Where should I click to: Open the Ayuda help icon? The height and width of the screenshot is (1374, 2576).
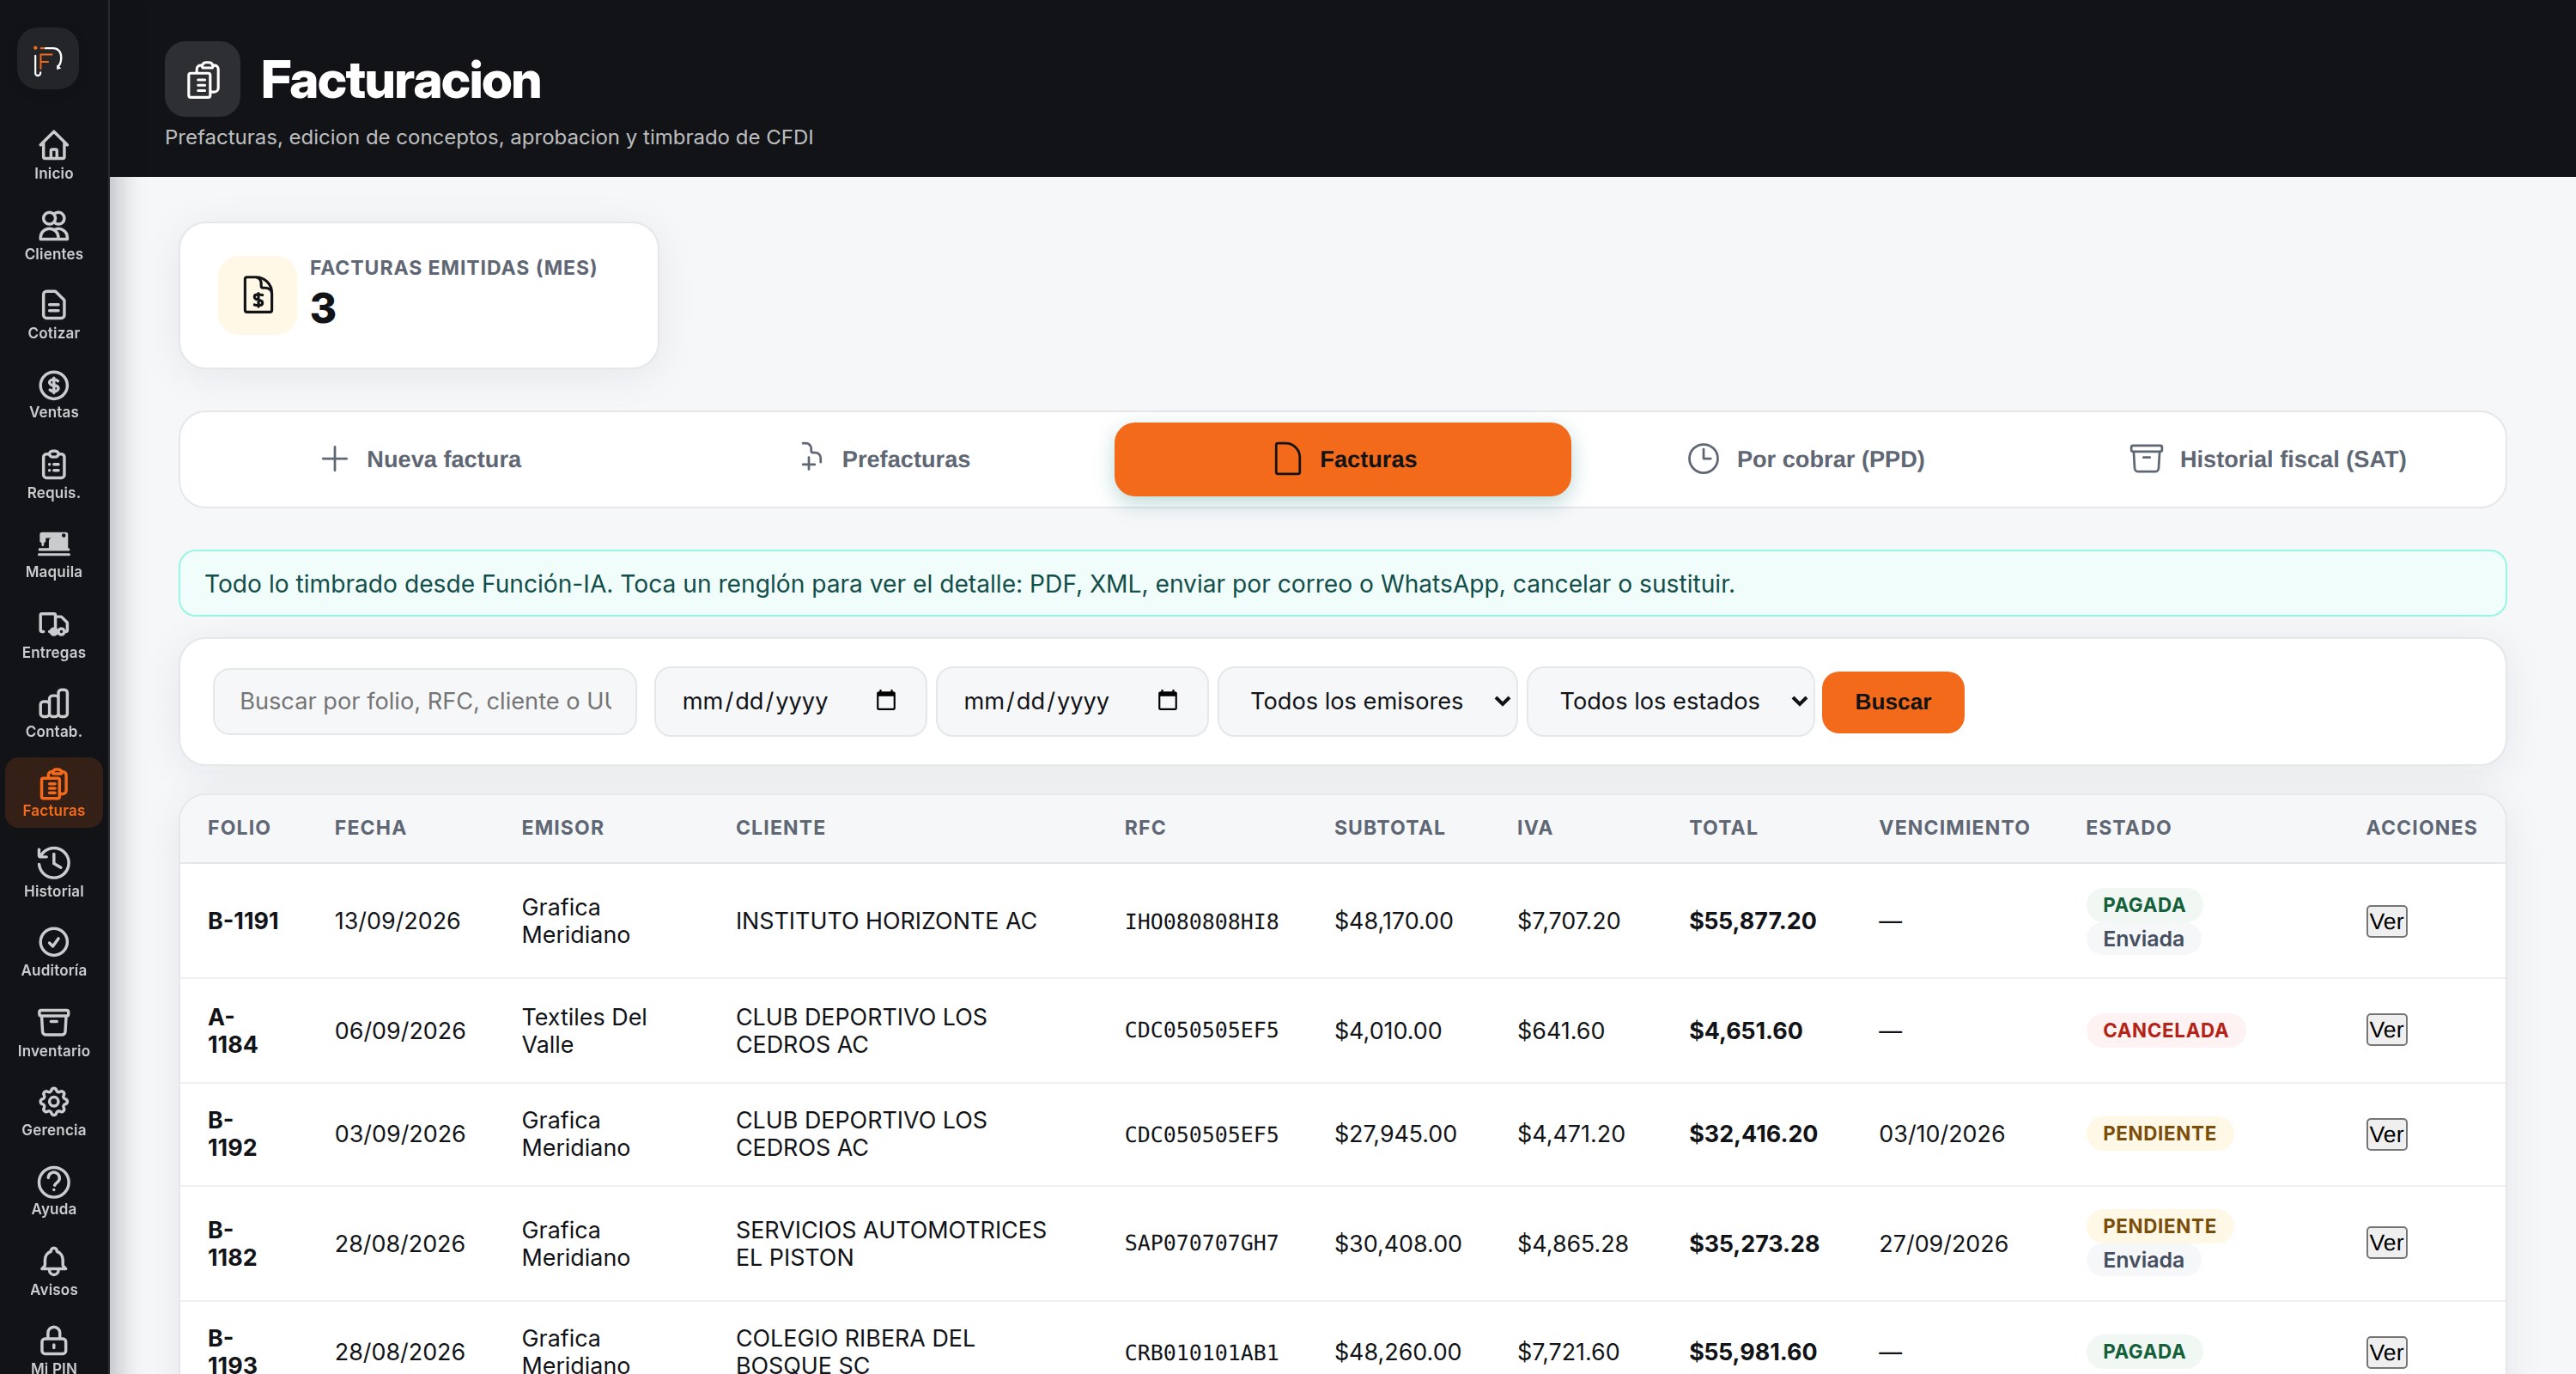(x=53, y=1182)
